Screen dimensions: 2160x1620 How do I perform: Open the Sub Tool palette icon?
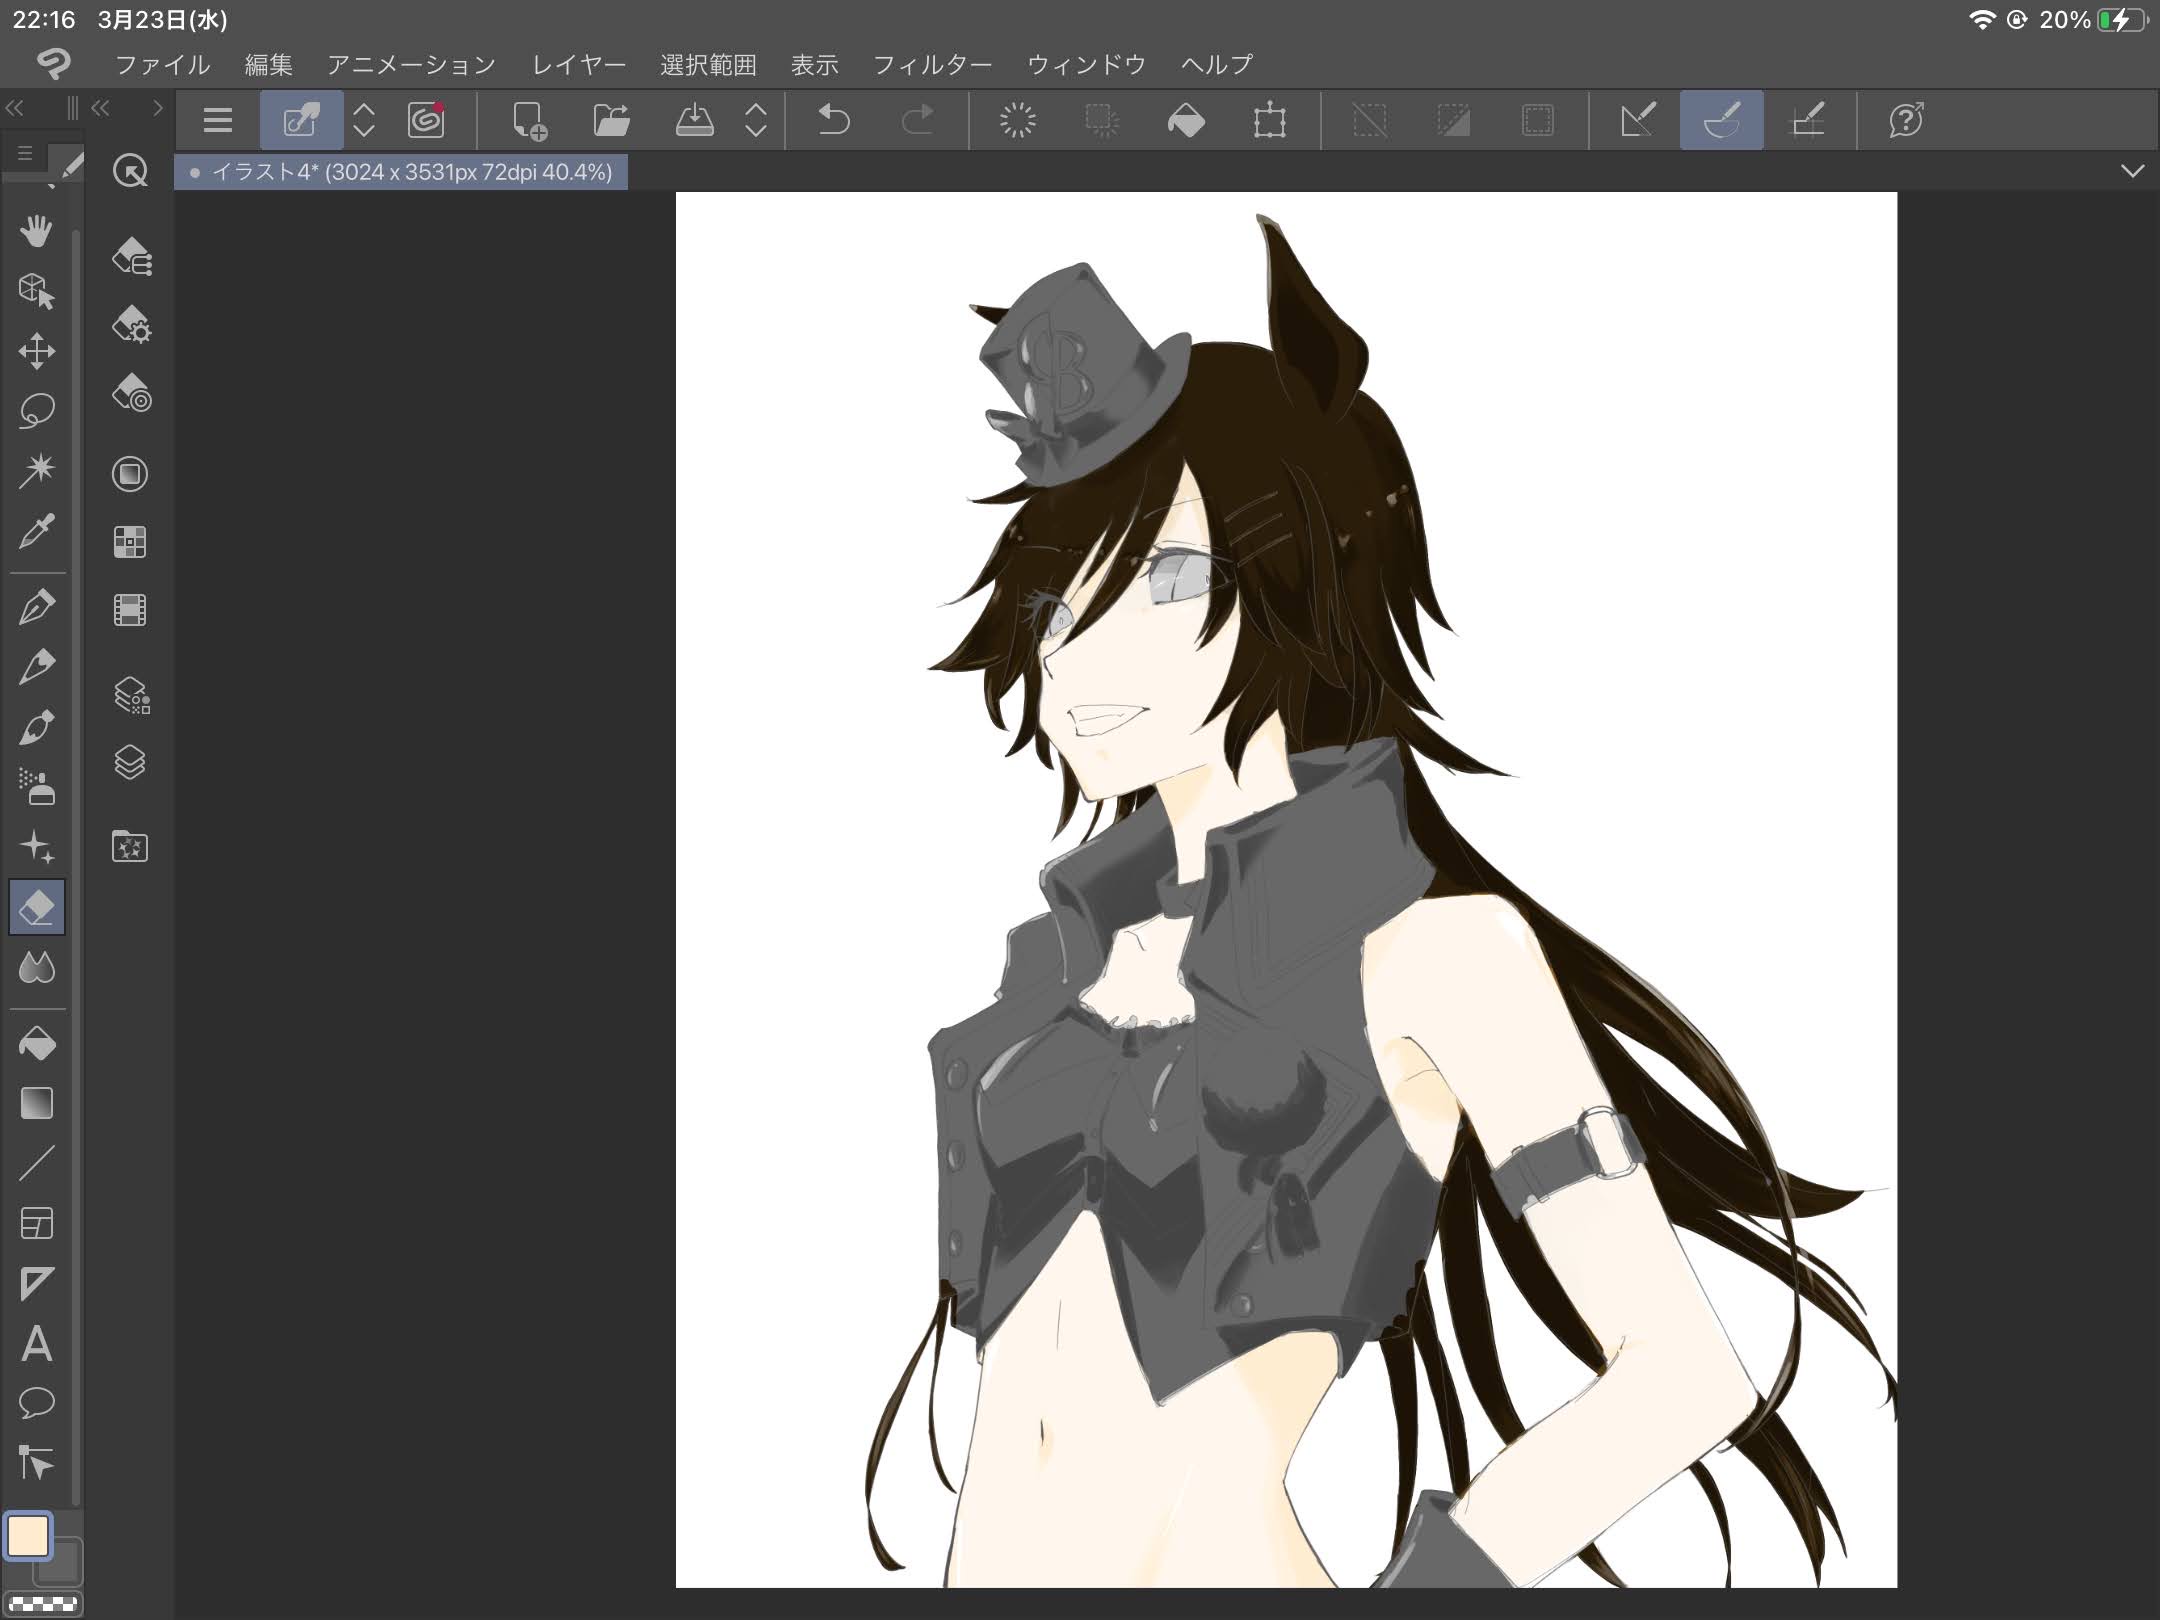130,257
